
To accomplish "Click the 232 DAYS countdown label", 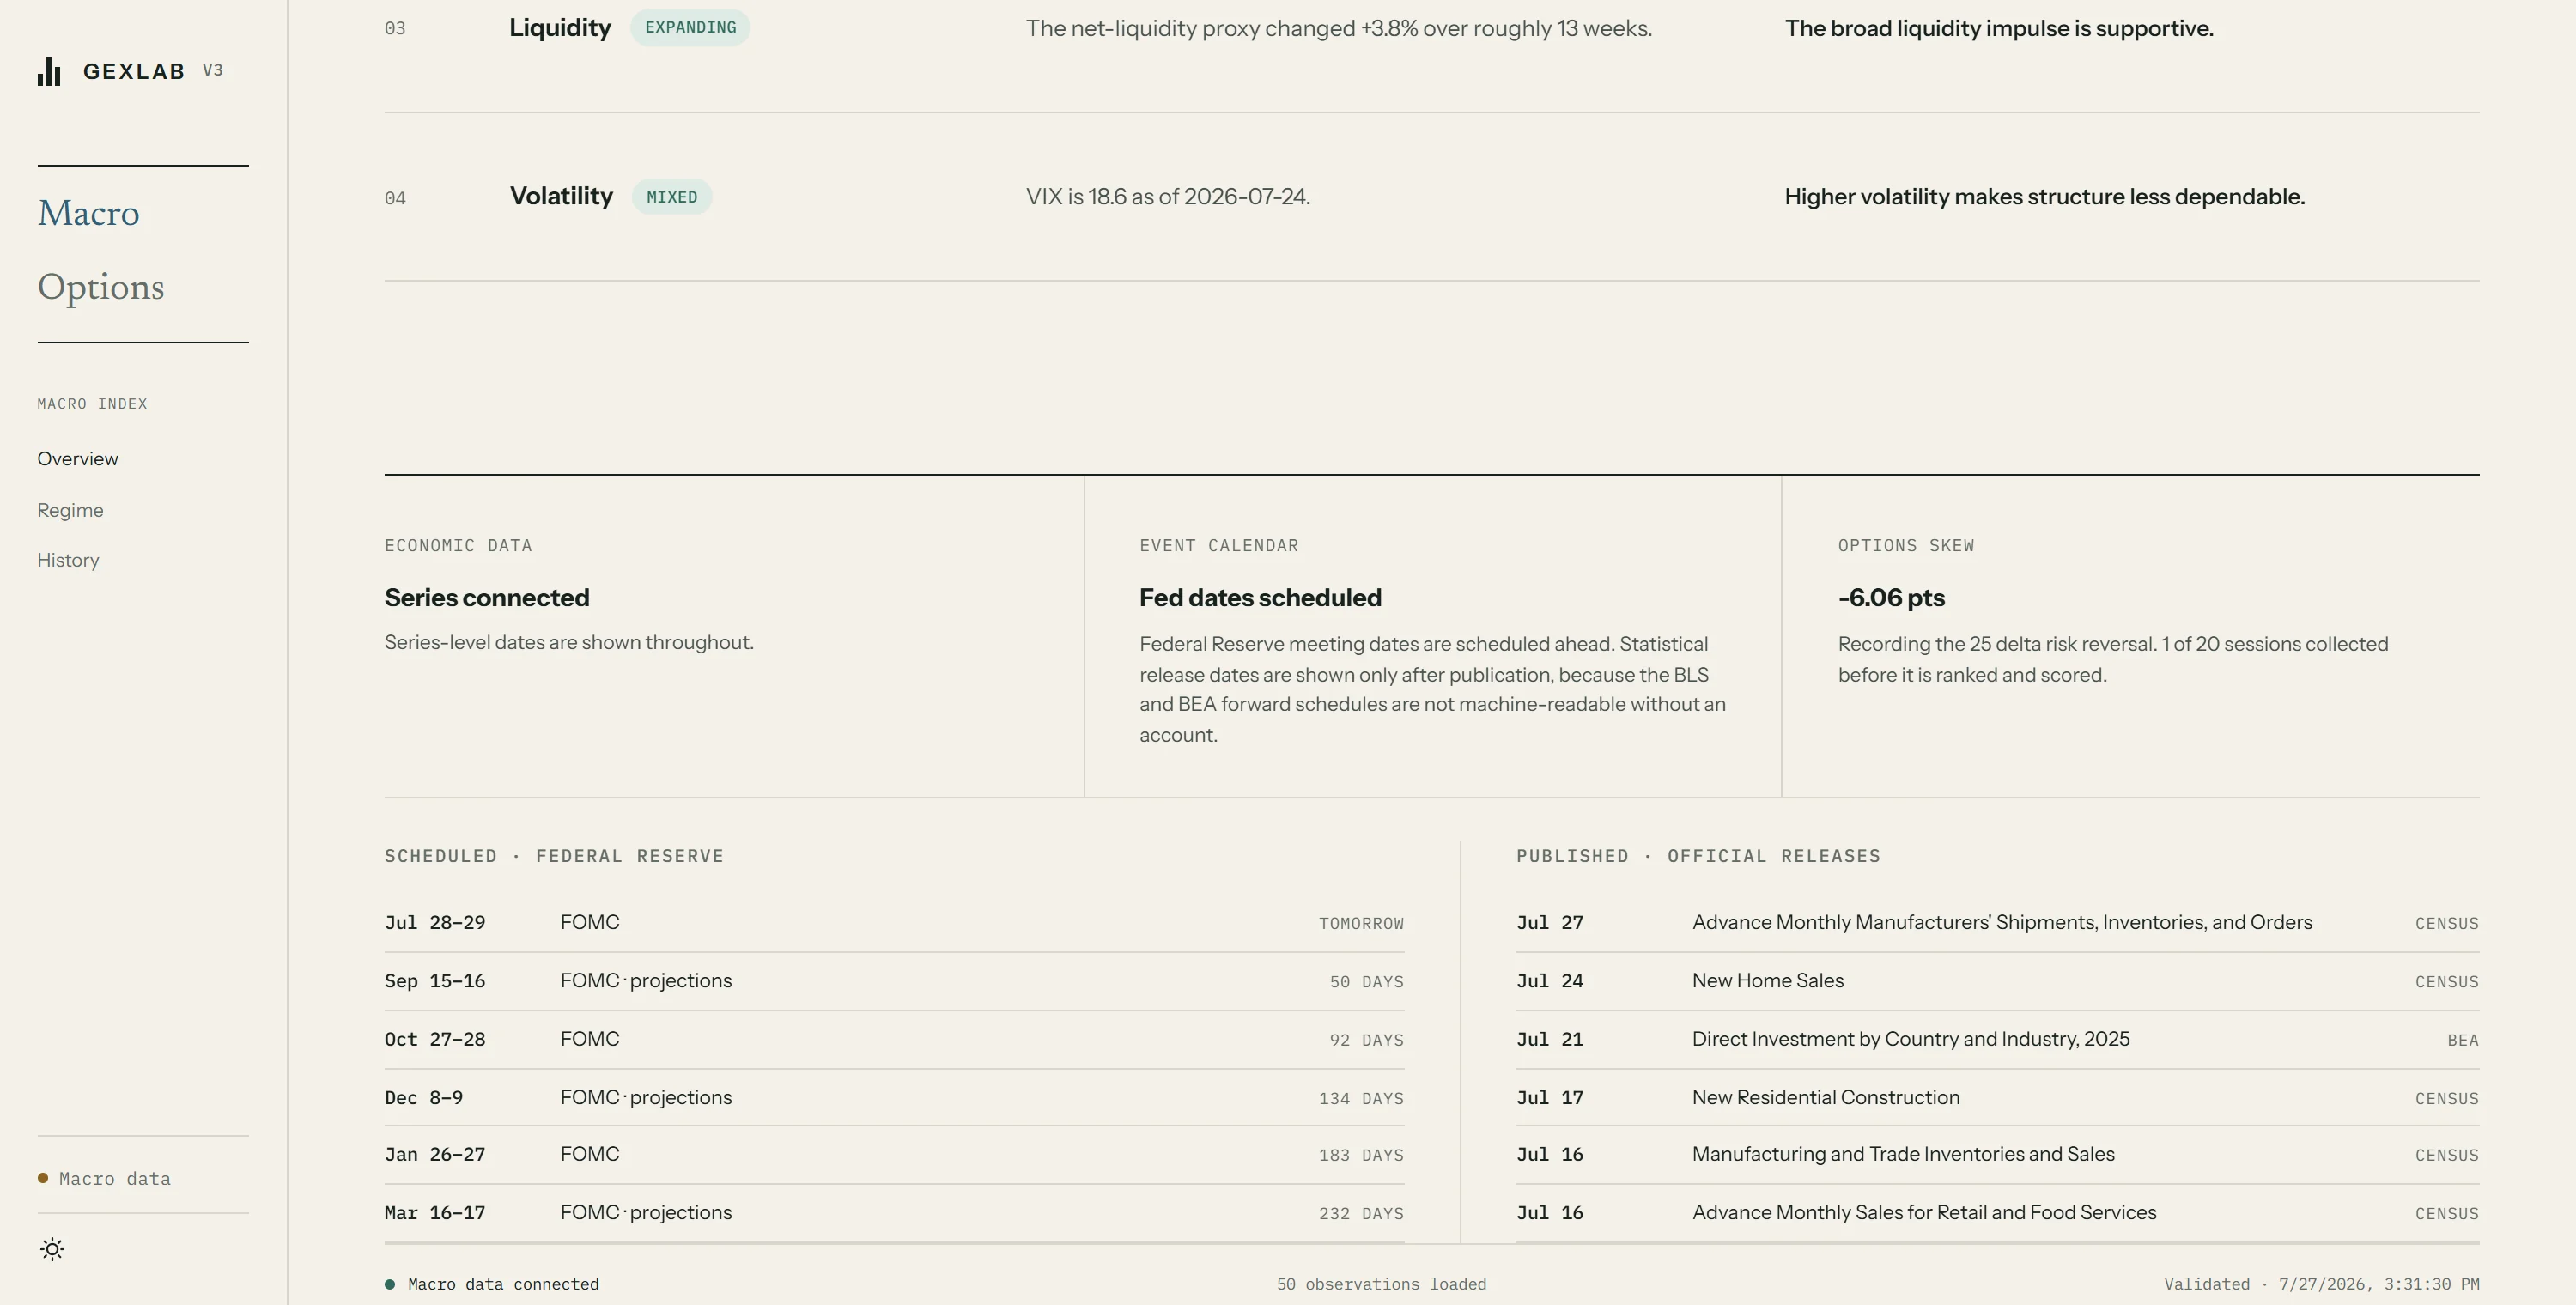I will point(1361,1213).
